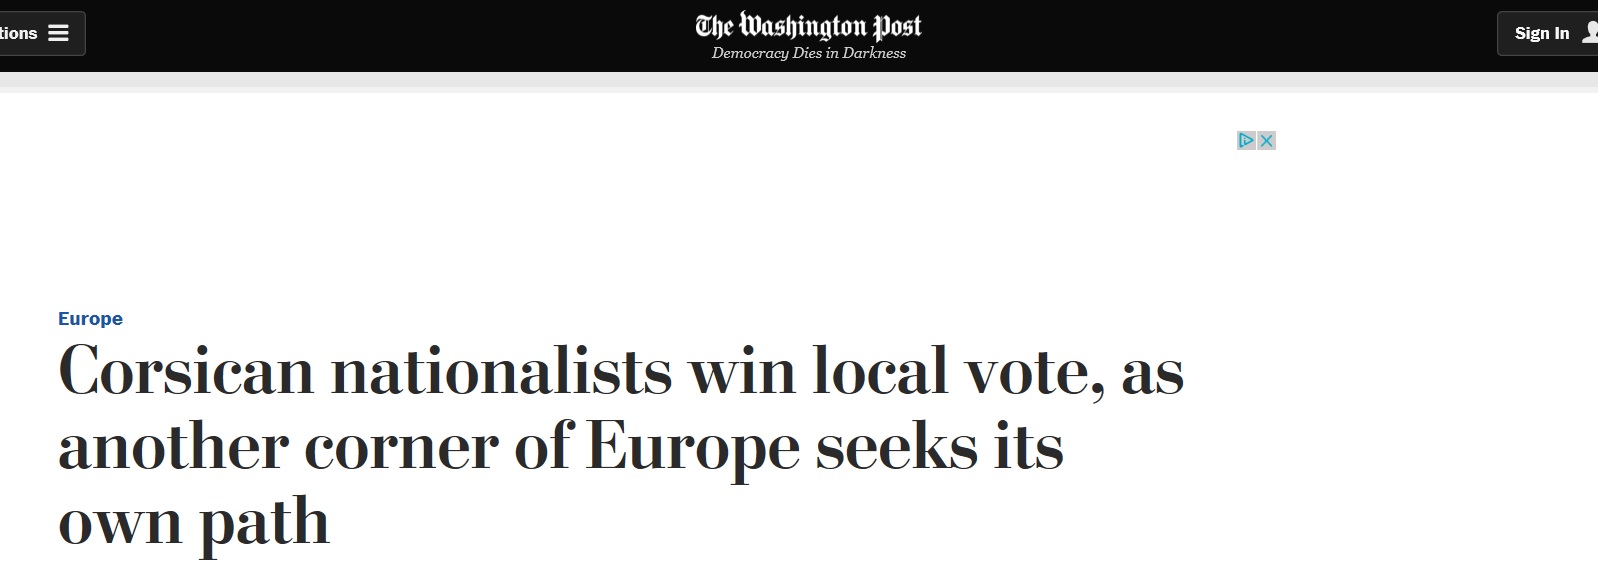The width and height of the screenshot is (1598, 578).
Task: Click the Democracy Dies in Darkness tagline
Action: pyautogui.click(x=806, y=53)
